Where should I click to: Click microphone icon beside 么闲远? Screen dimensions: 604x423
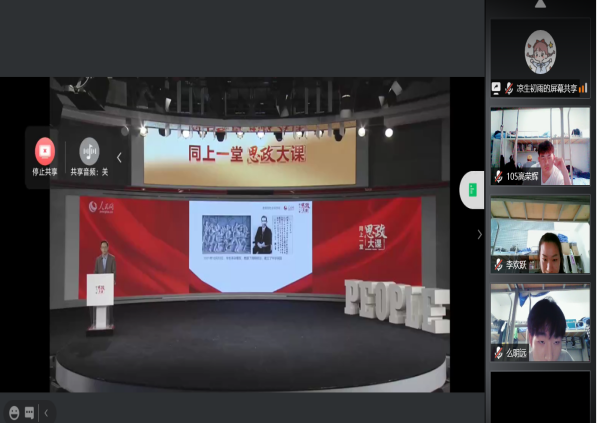pos(498,353)
